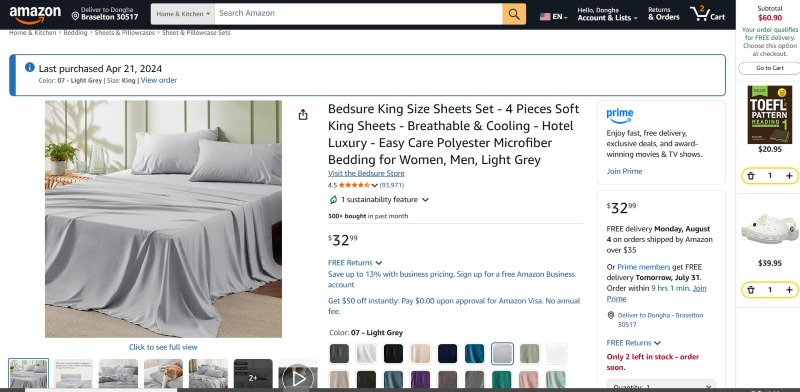Screen dimensions: 800x392
Task: Open the shopping cart icon
Action: pyautogui.click(x=707, y=13)
